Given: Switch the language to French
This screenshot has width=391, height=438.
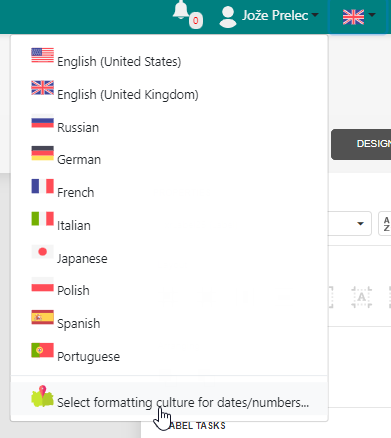Looking at the screenshot, I should pyautogui.click(x=169, y=187).
